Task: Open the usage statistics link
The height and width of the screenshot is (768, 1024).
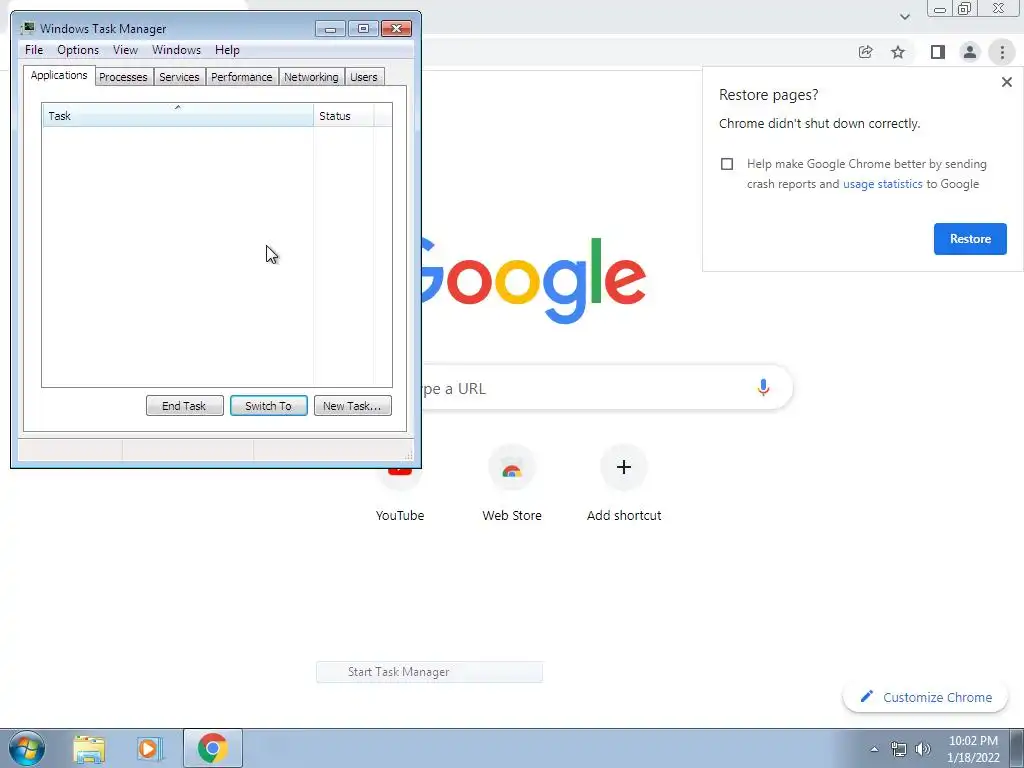Action: point(882,184)
